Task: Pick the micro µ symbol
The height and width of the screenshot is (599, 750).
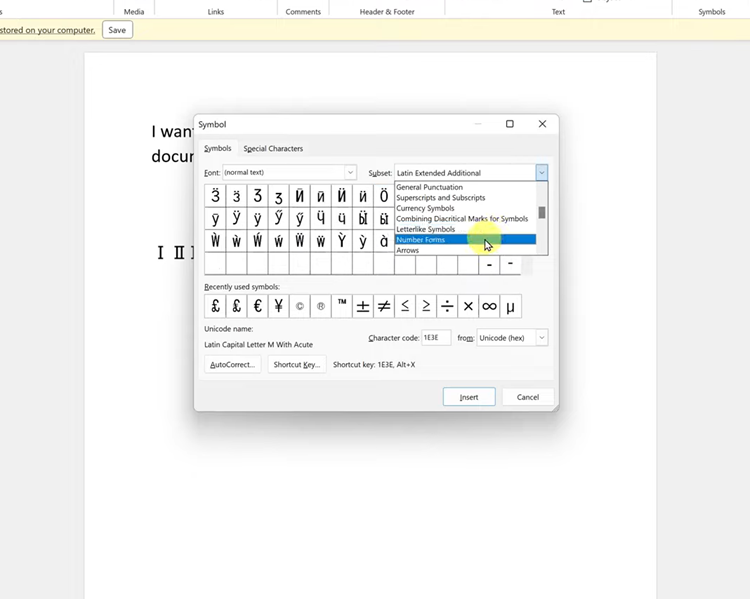Action: 510,306
